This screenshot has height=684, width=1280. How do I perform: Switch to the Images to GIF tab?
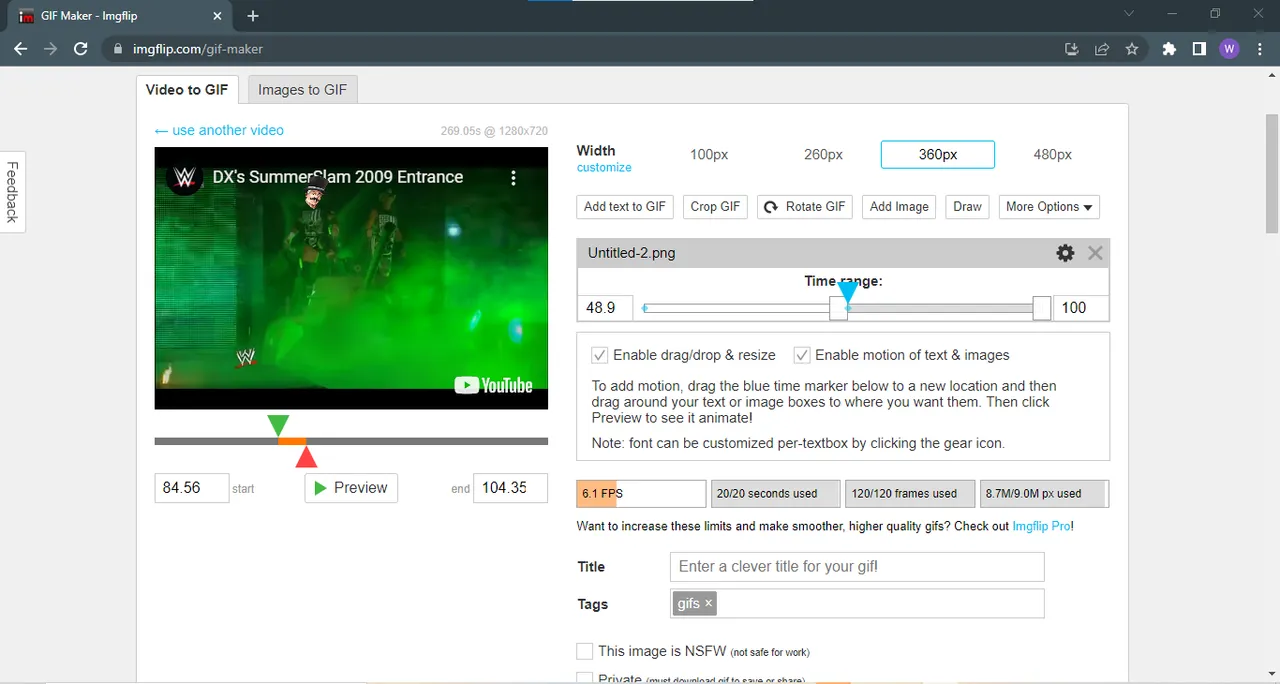coord(303,89)
